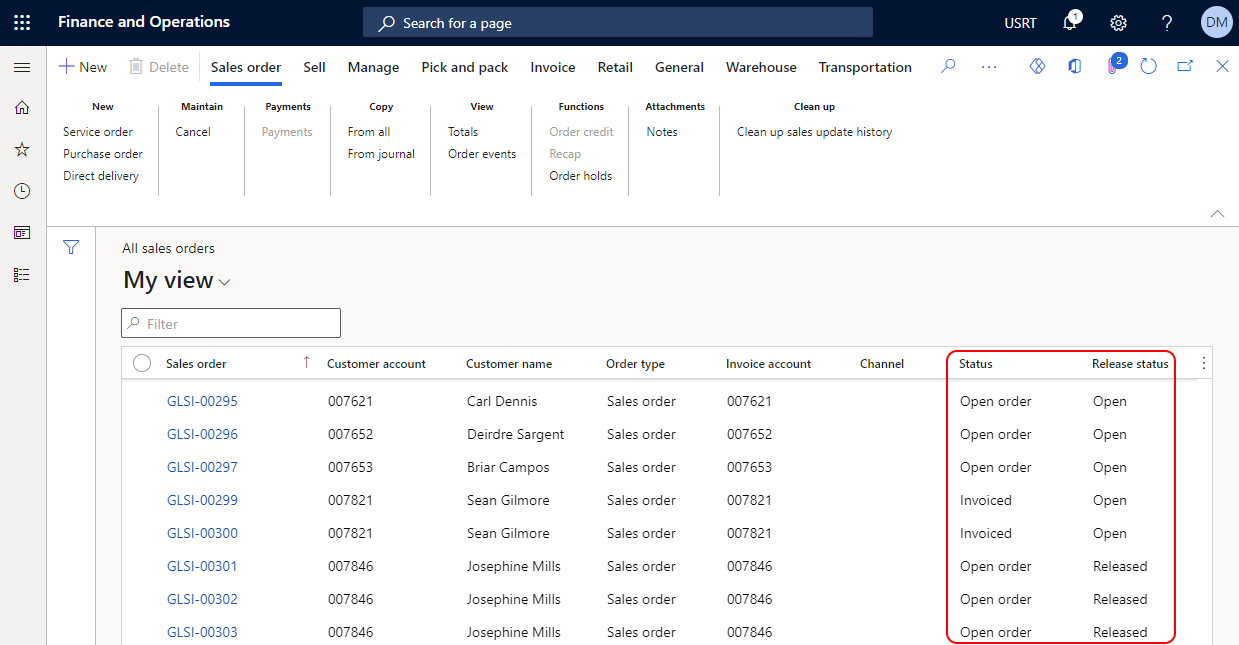
Task: Click Notes under Attachments
Action: tap(662, 132)
